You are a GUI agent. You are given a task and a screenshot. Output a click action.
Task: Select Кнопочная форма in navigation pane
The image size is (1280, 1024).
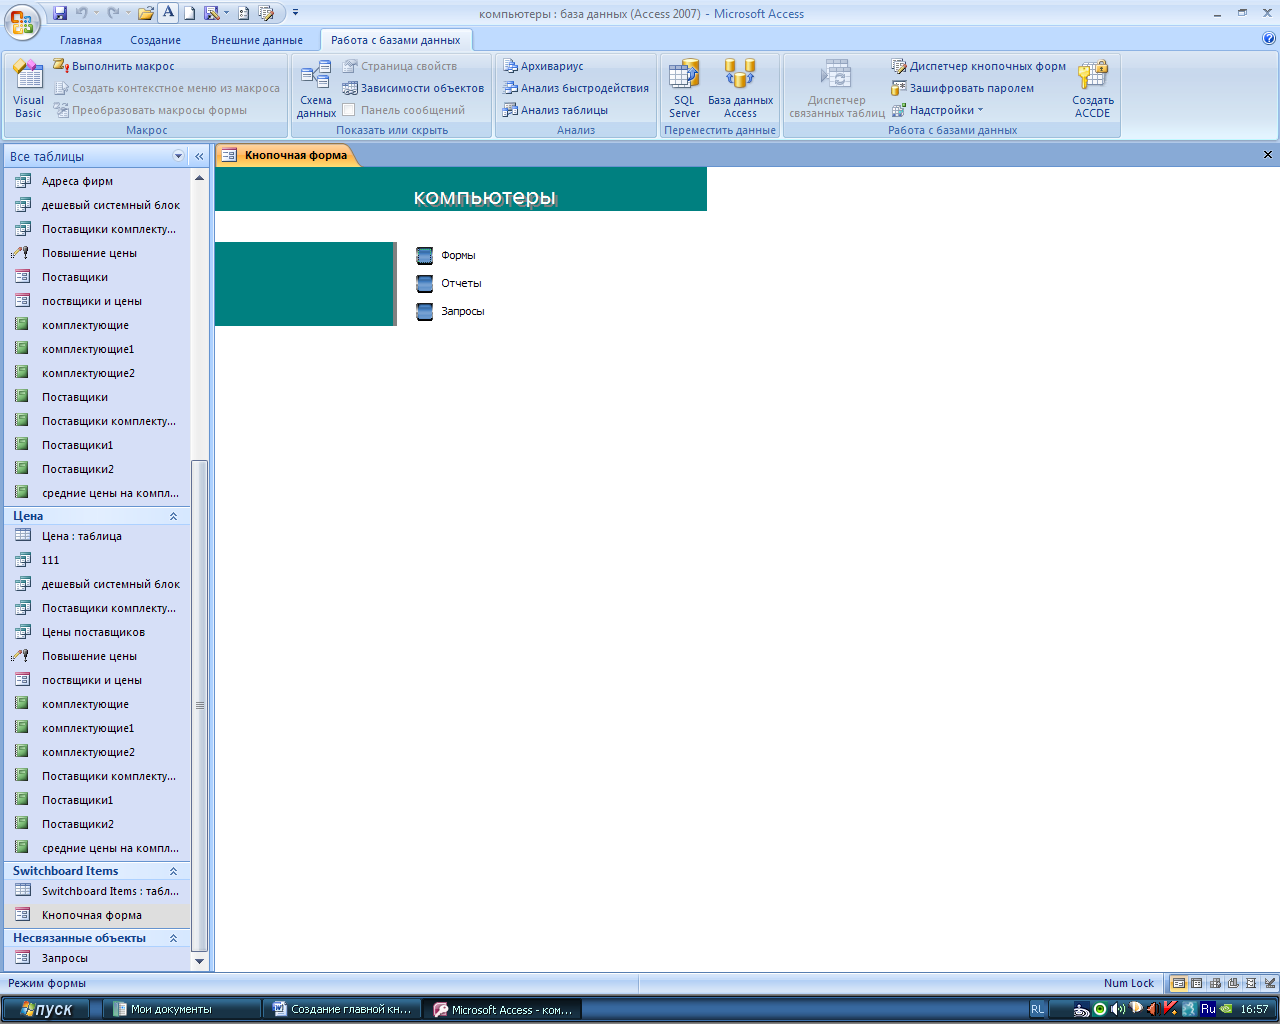tap(96, 915)
